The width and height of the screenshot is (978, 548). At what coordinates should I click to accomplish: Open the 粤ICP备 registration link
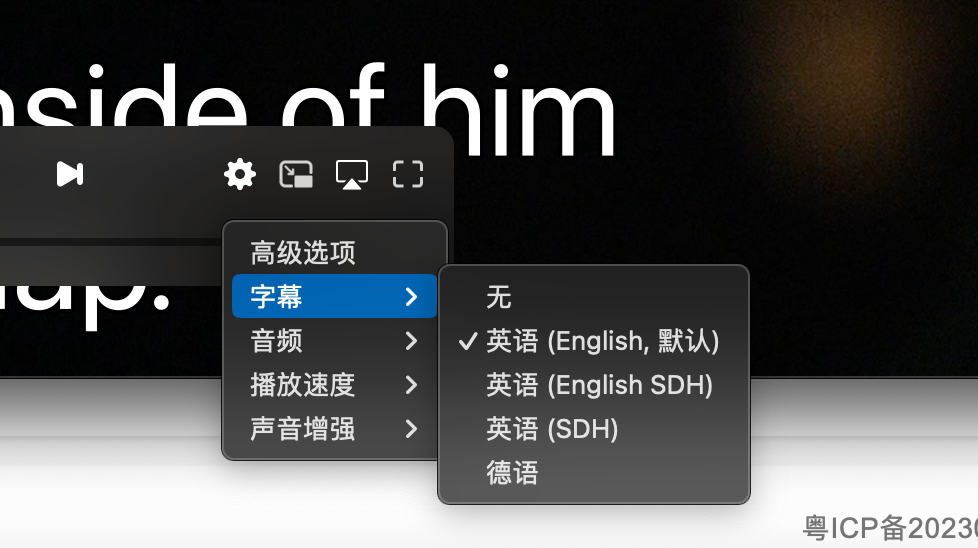pos(890,528)
